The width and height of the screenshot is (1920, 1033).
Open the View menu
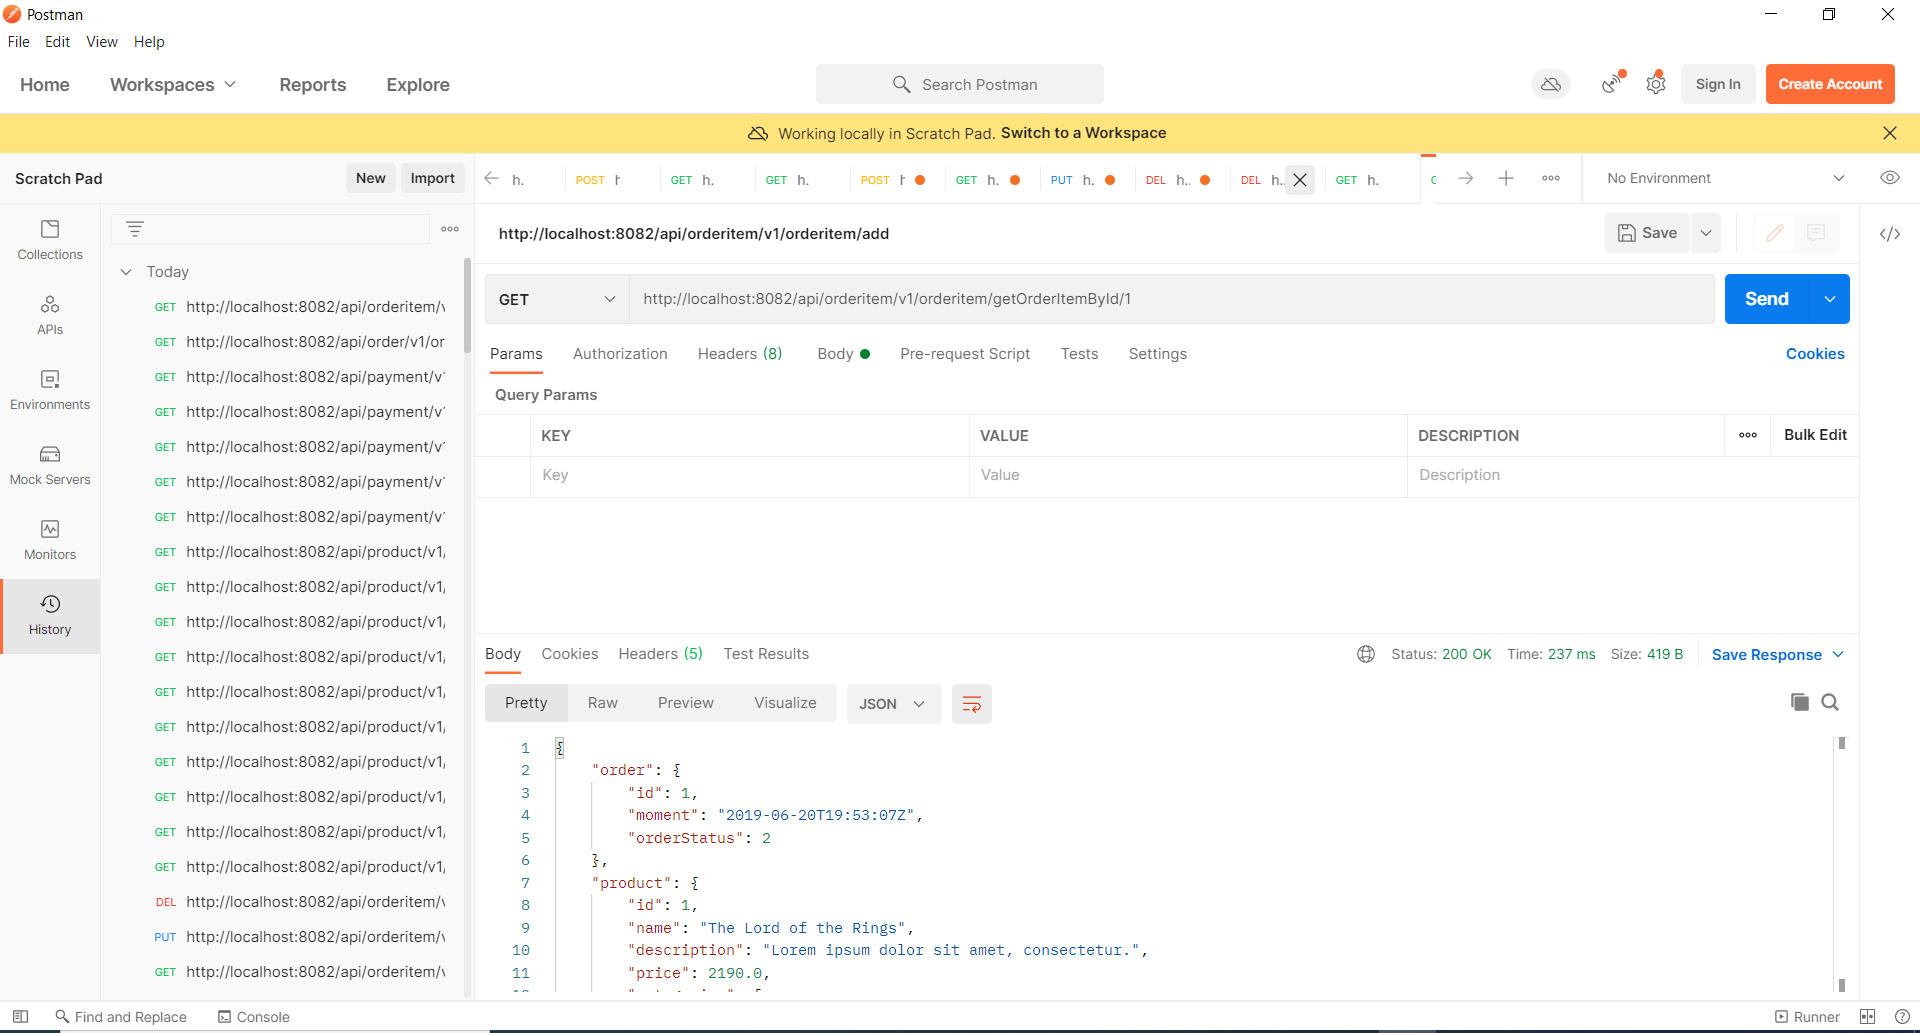[102, 42]
